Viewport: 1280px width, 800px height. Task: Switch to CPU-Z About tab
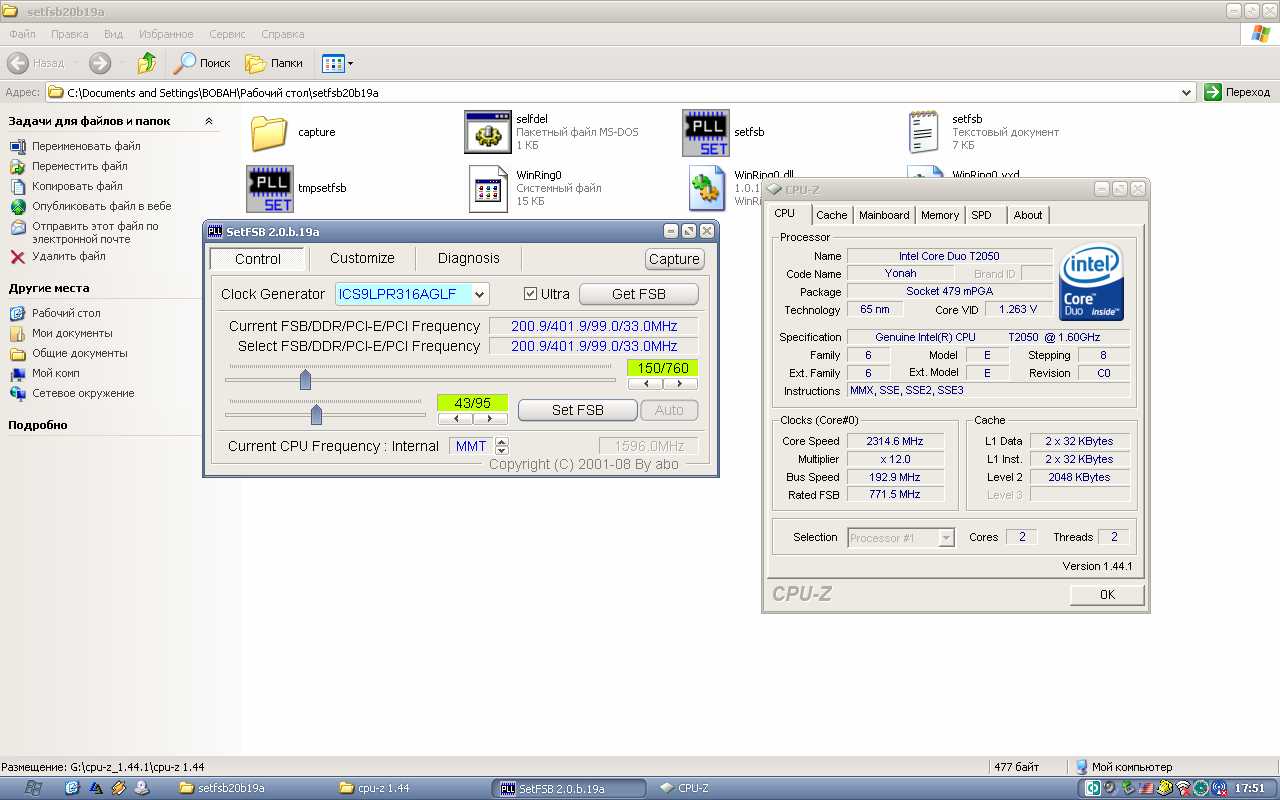coord(1028,215)
